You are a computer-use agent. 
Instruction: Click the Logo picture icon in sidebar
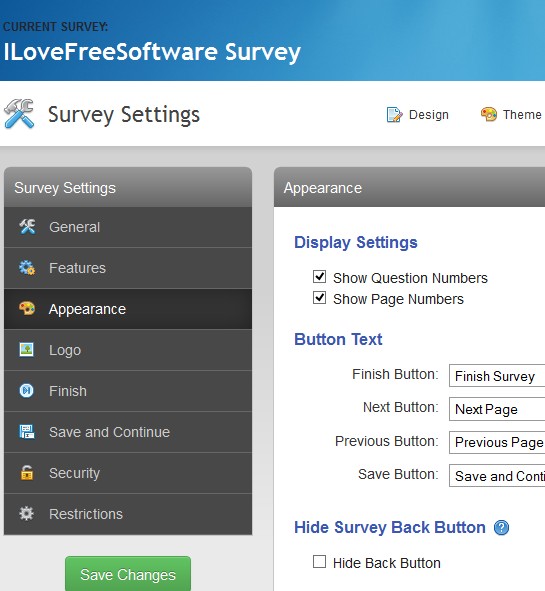pyautogui.click(x=27, y=350)
